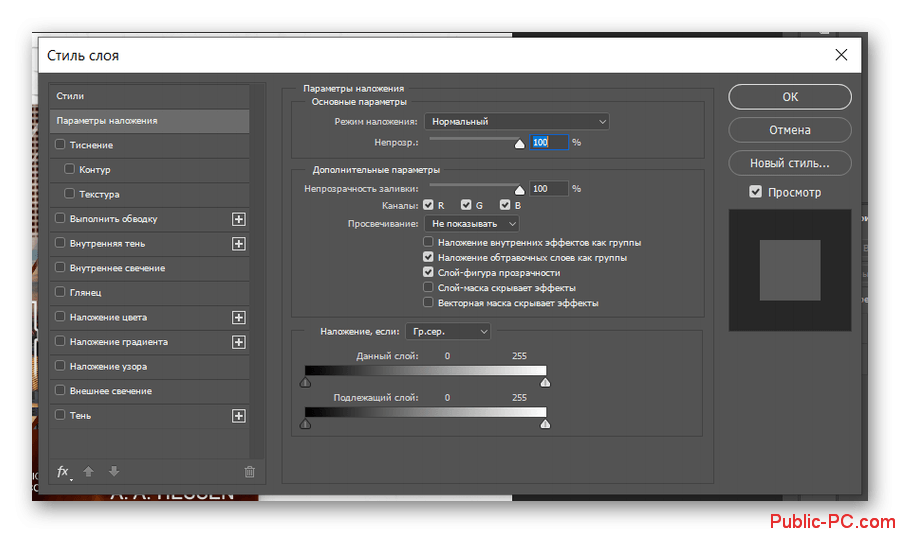Check Векторная маска скрывает эффекты

tap(428, 302)
